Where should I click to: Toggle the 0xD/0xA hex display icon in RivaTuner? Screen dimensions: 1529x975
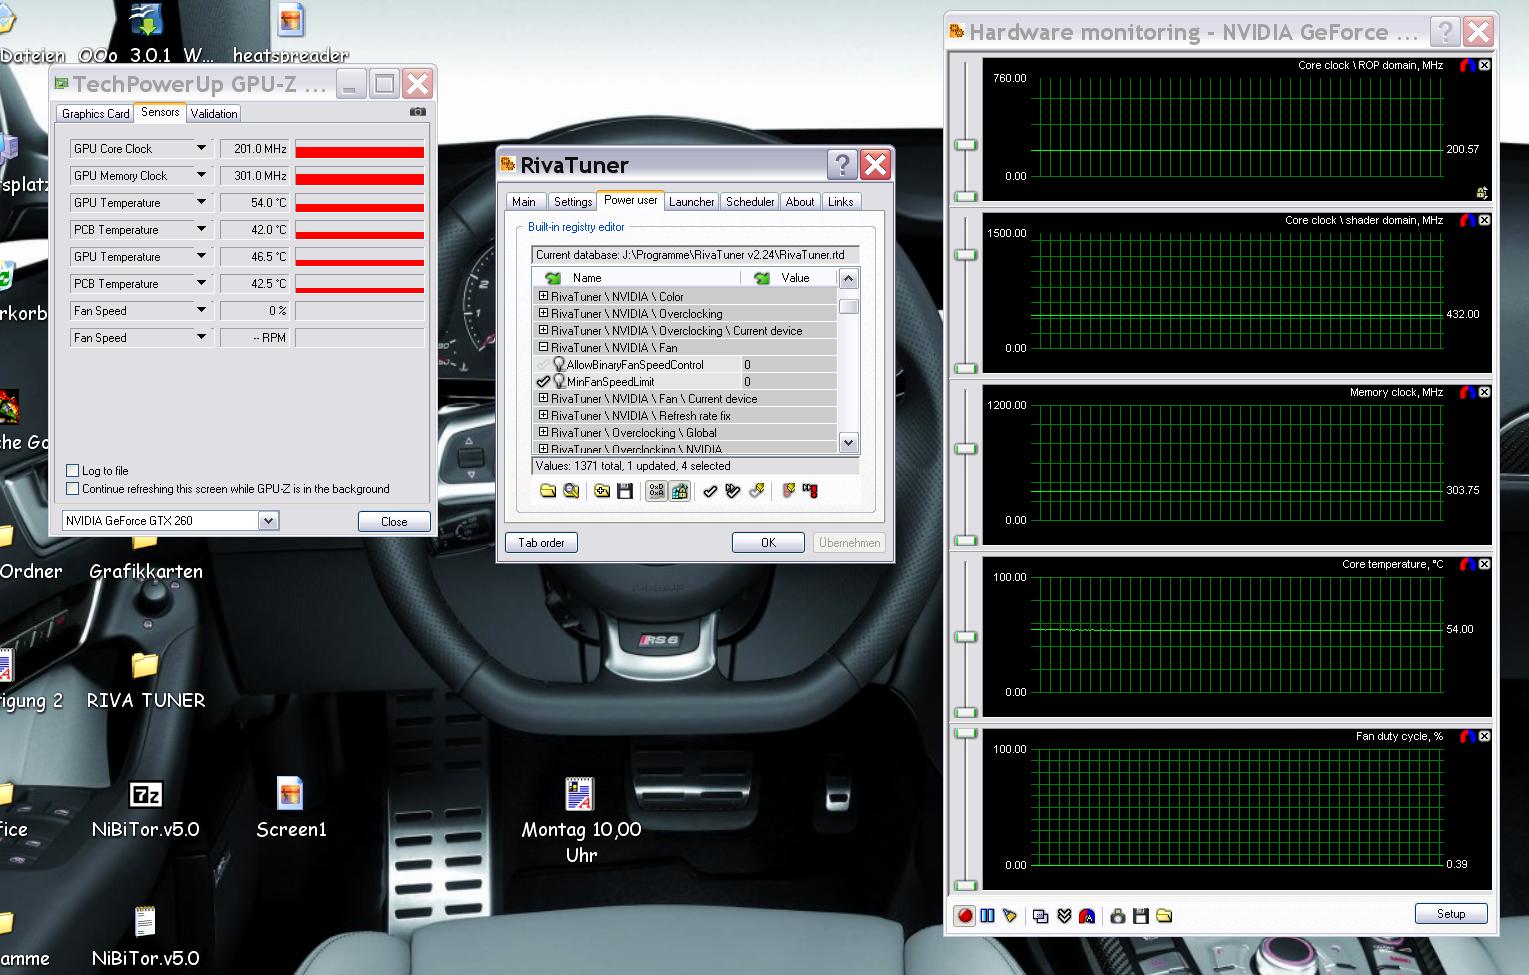[656, 491]
